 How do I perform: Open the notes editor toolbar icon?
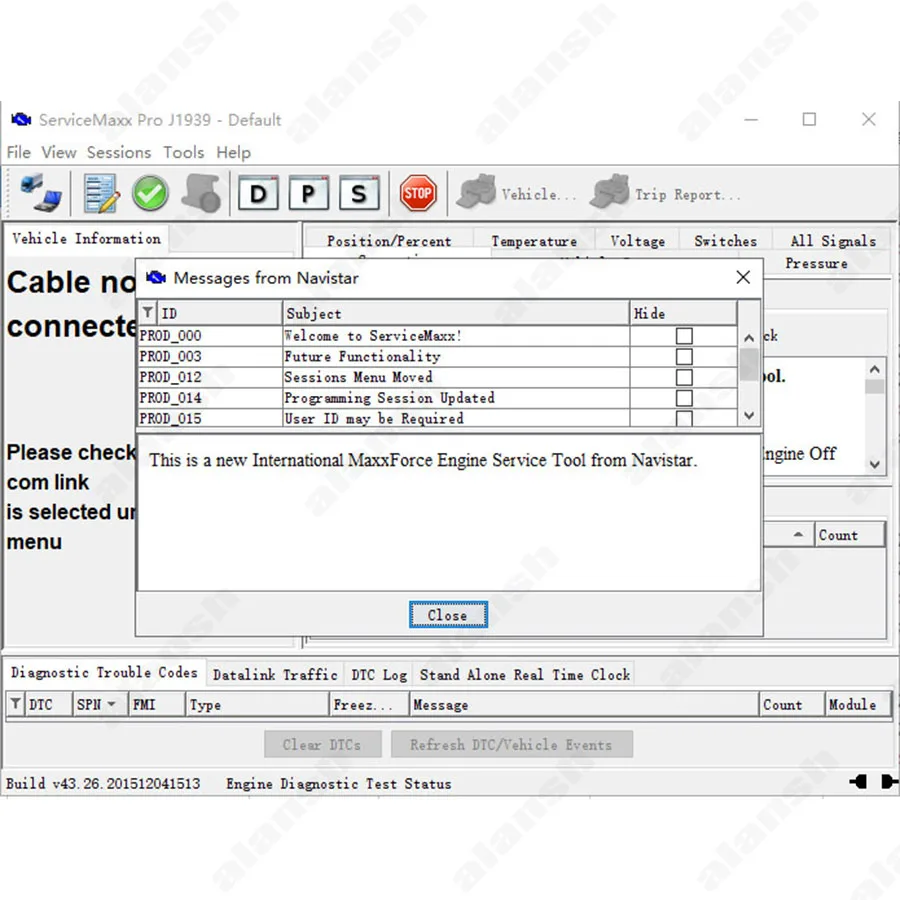tap(101, 193)
